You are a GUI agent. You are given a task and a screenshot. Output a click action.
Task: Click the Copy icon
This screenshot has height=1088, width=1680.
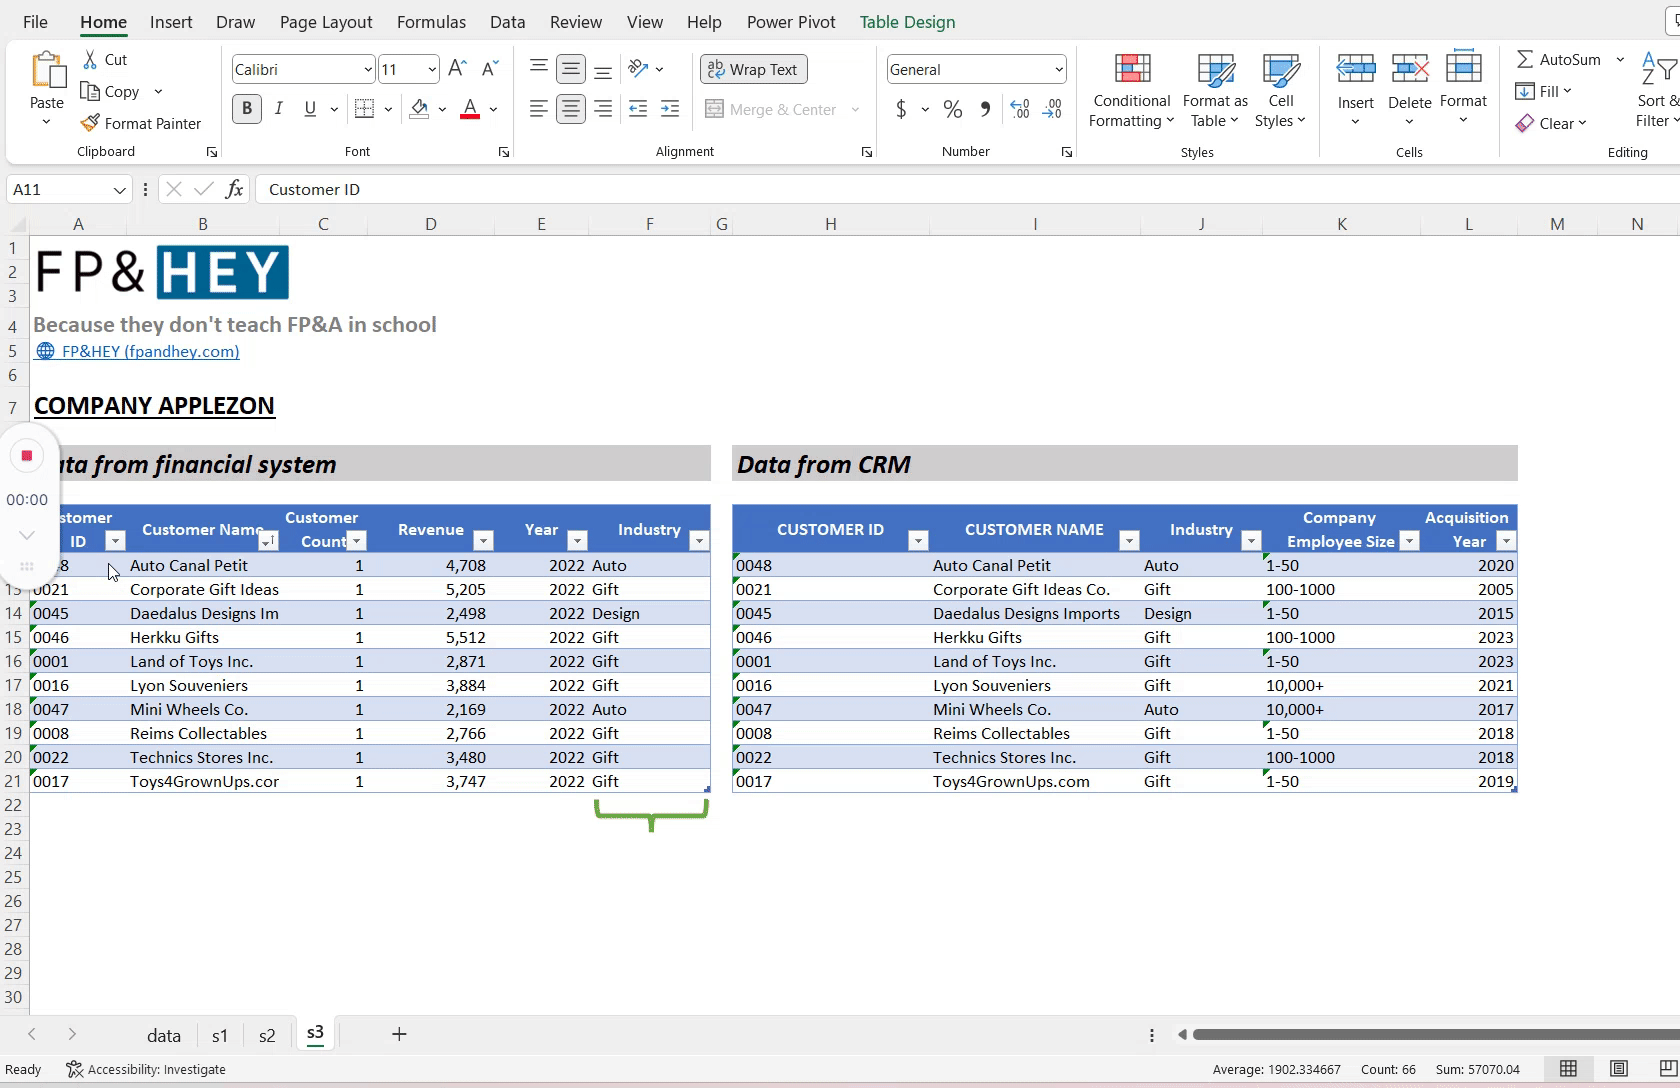90,92
